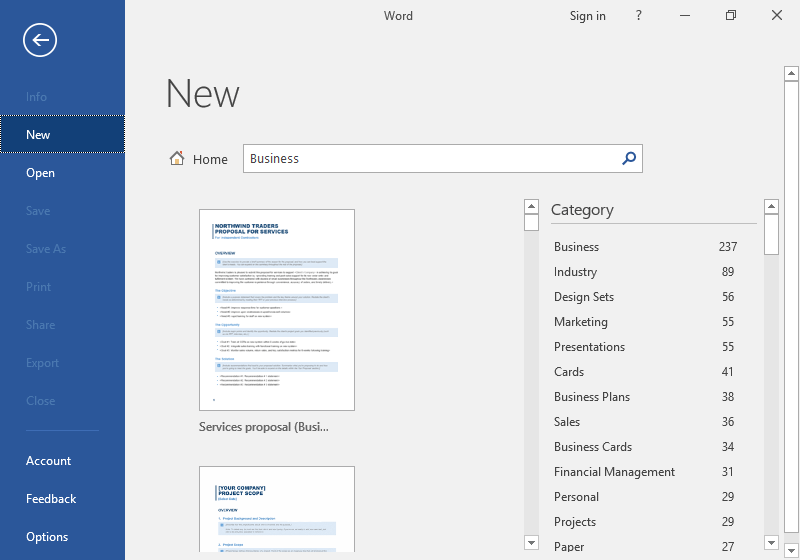Click the up arrow of the template list scrollbar
The width and height of the screenshot is (800, 560).
point(531,206)
